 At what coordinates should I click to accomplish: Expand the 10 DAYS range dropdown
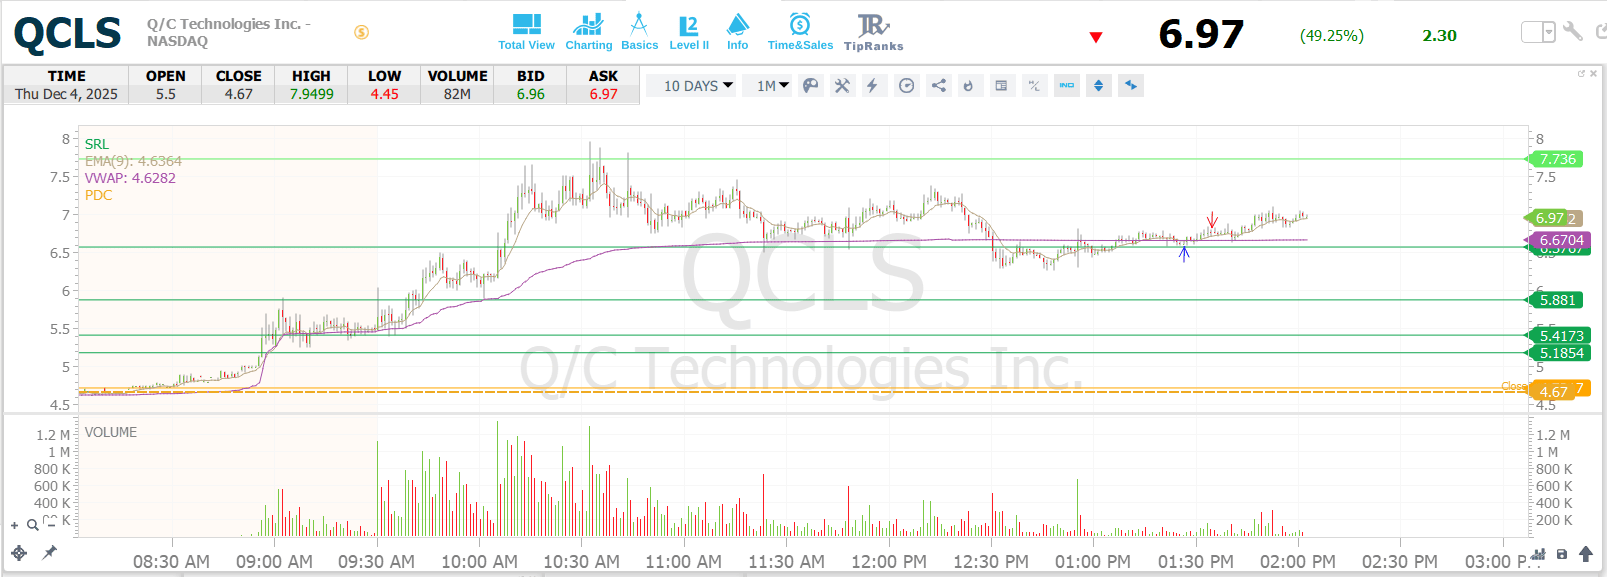tap(698, 86)
